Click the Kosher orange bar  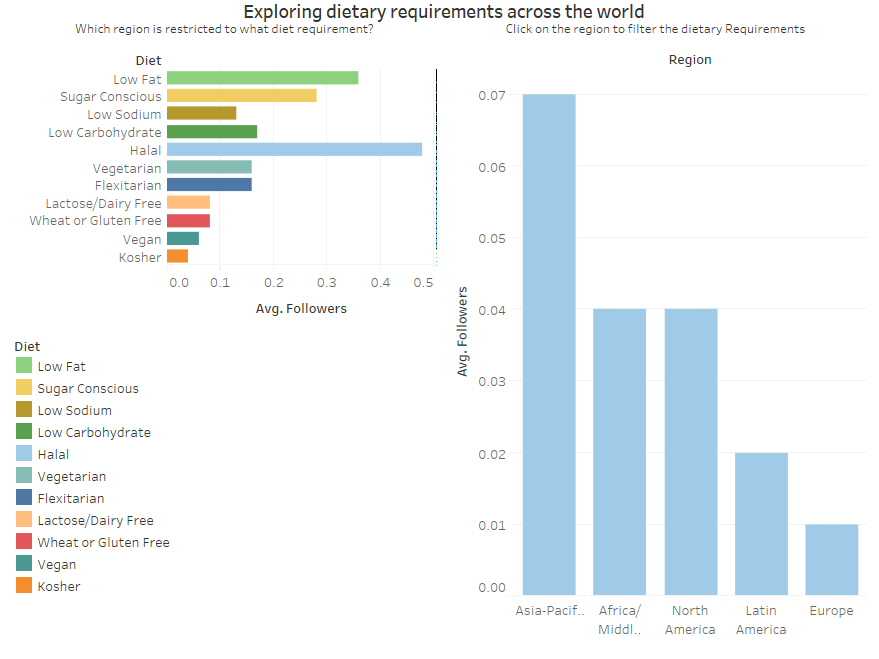click(x=177, y=256)
